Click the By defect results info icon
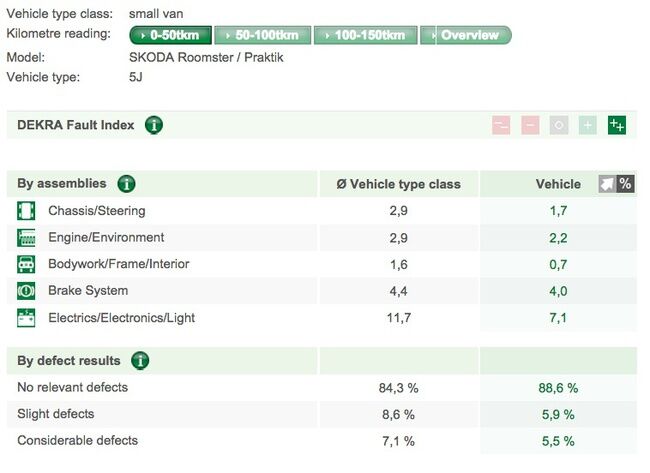This screenshot has width=650, height=473. click(141, 361)
